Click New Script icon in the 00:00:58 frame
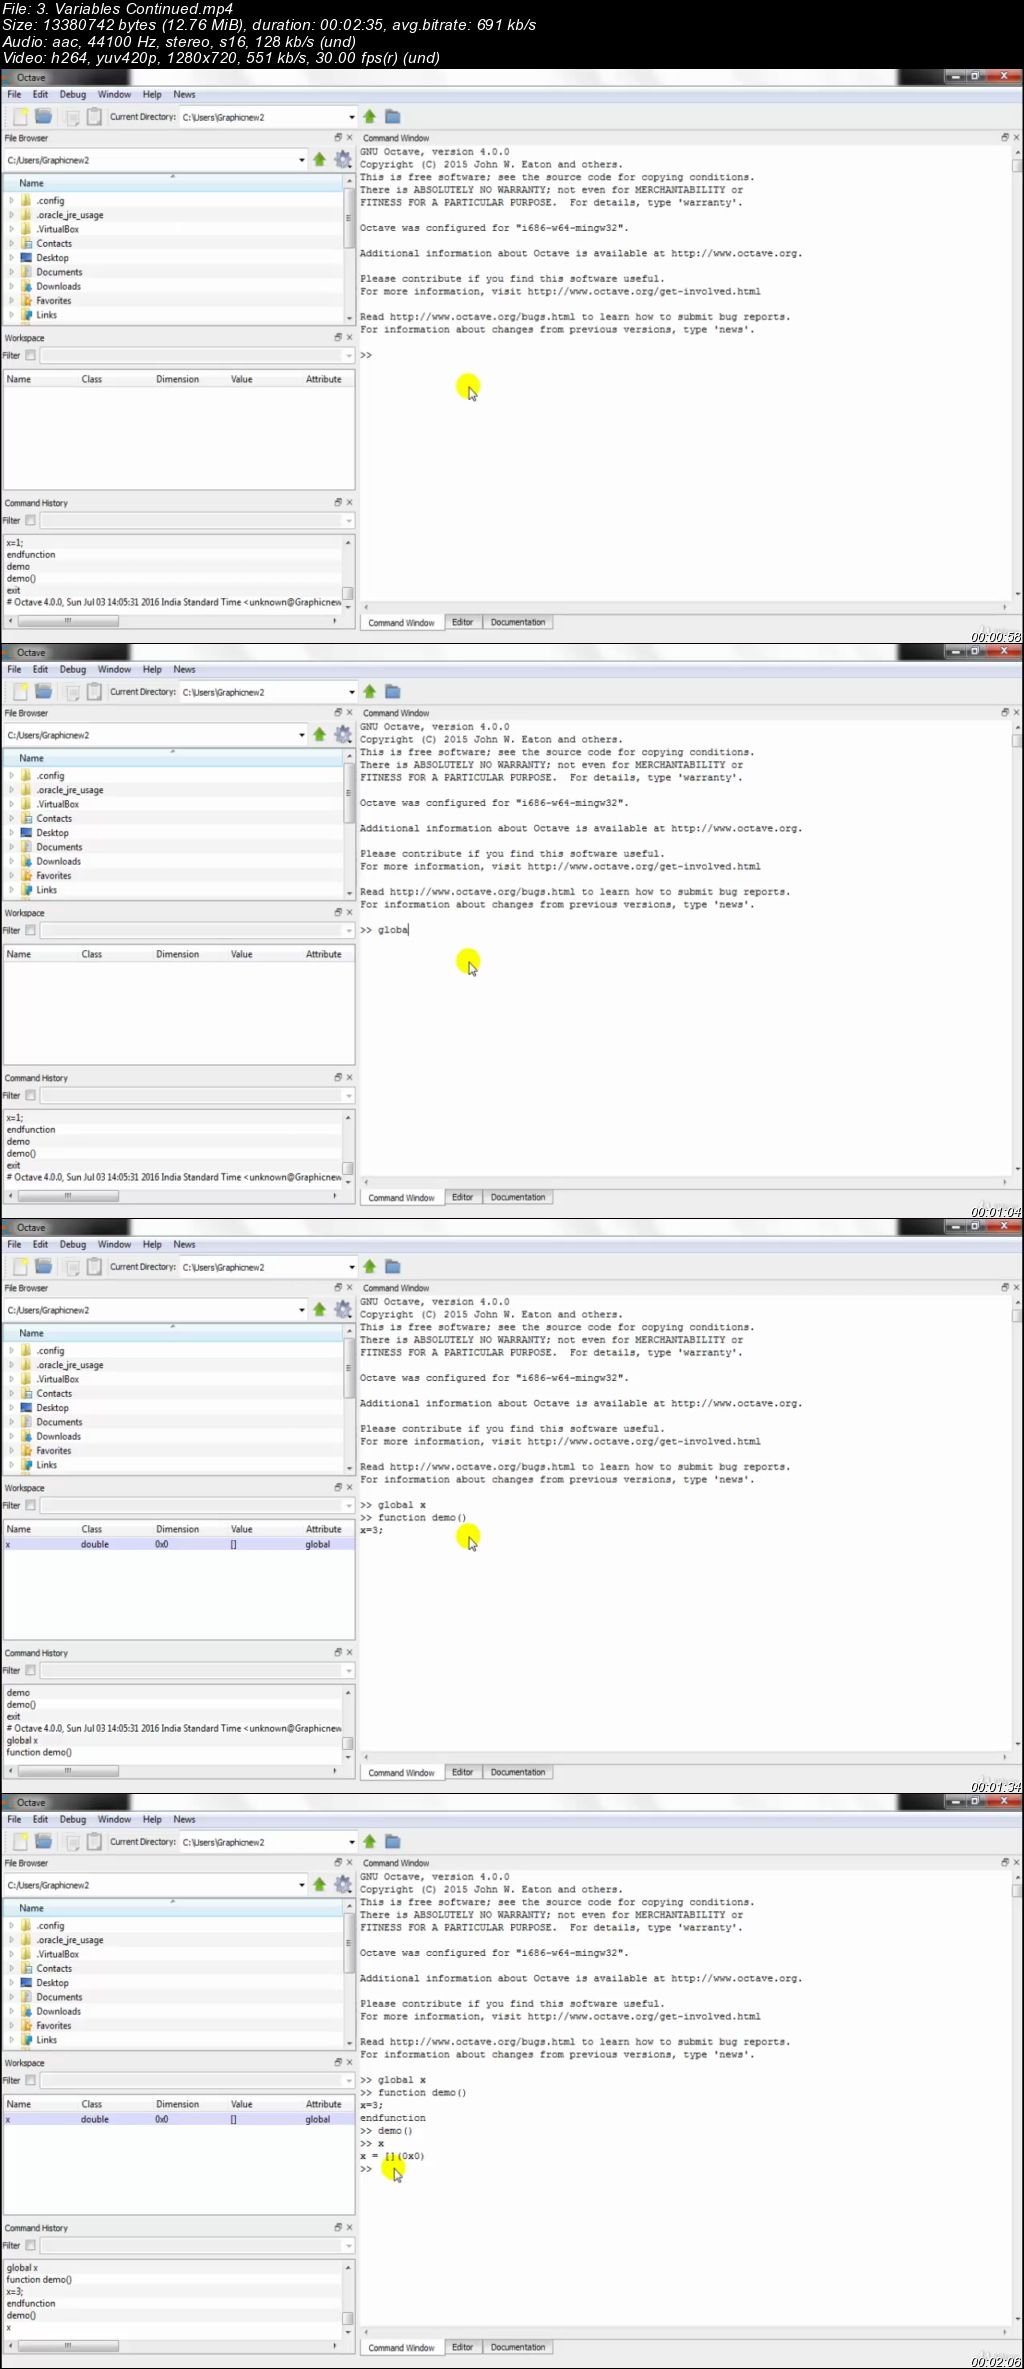 (20, 117)
